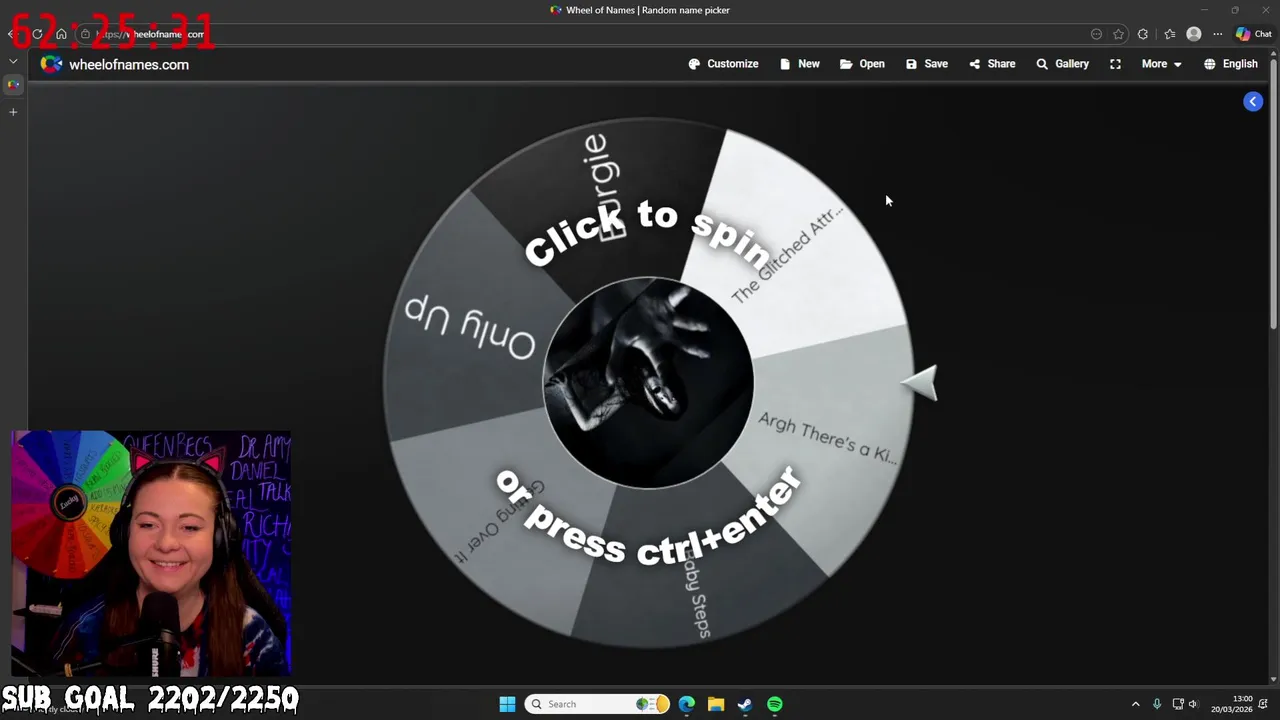Open a new tab with plus
Viewport: 1280px width, 720px height.
click(x=13, y=112)
